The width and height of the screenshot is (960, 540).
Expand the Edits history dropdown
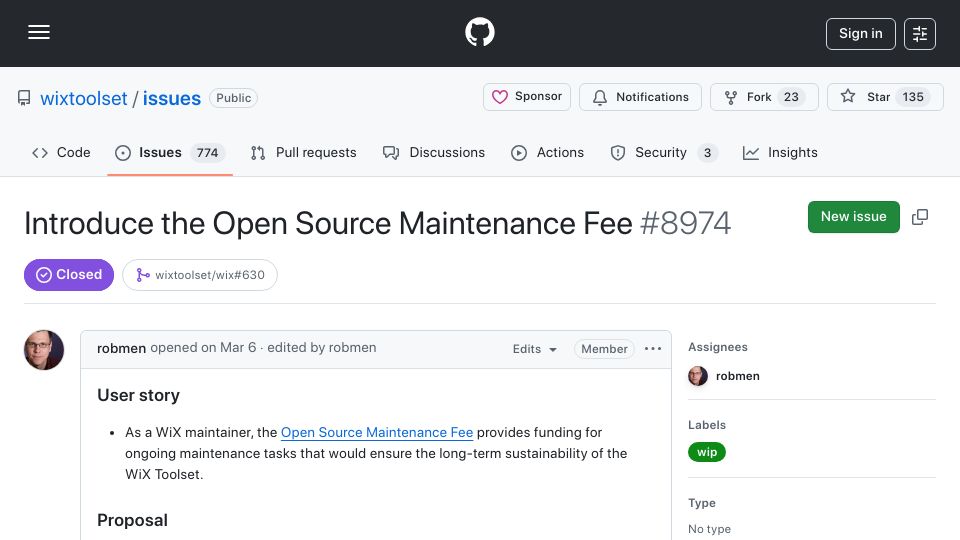534,349
